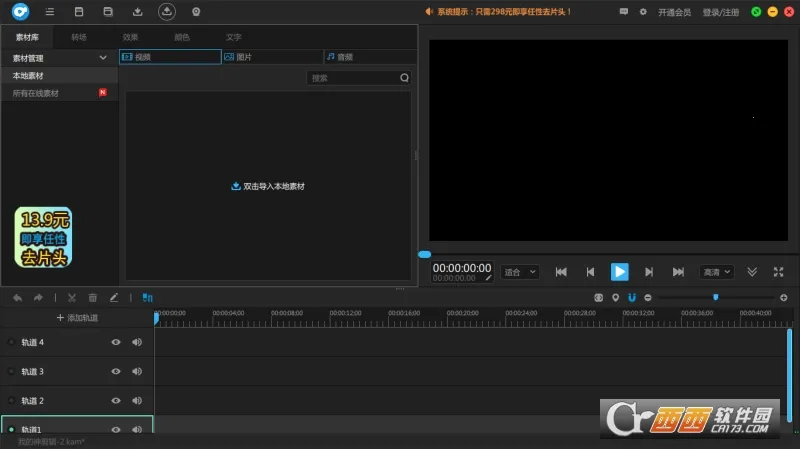
Task: Click the export icon in the top toolbar
Action: pyautogui.click(x=167, y=12)
